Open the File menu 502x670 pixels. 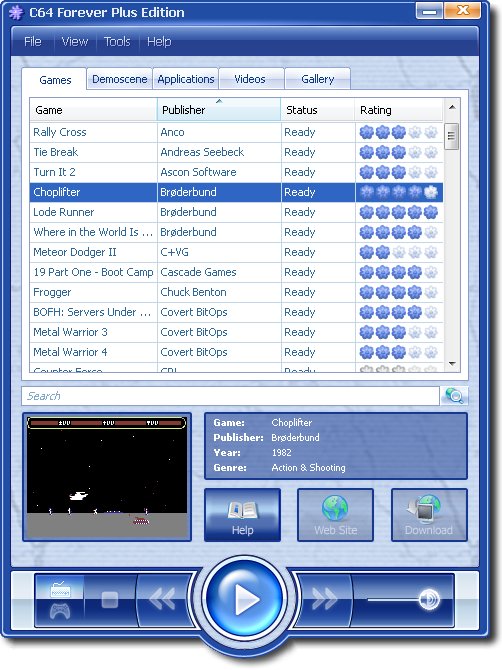click(32, 41)
